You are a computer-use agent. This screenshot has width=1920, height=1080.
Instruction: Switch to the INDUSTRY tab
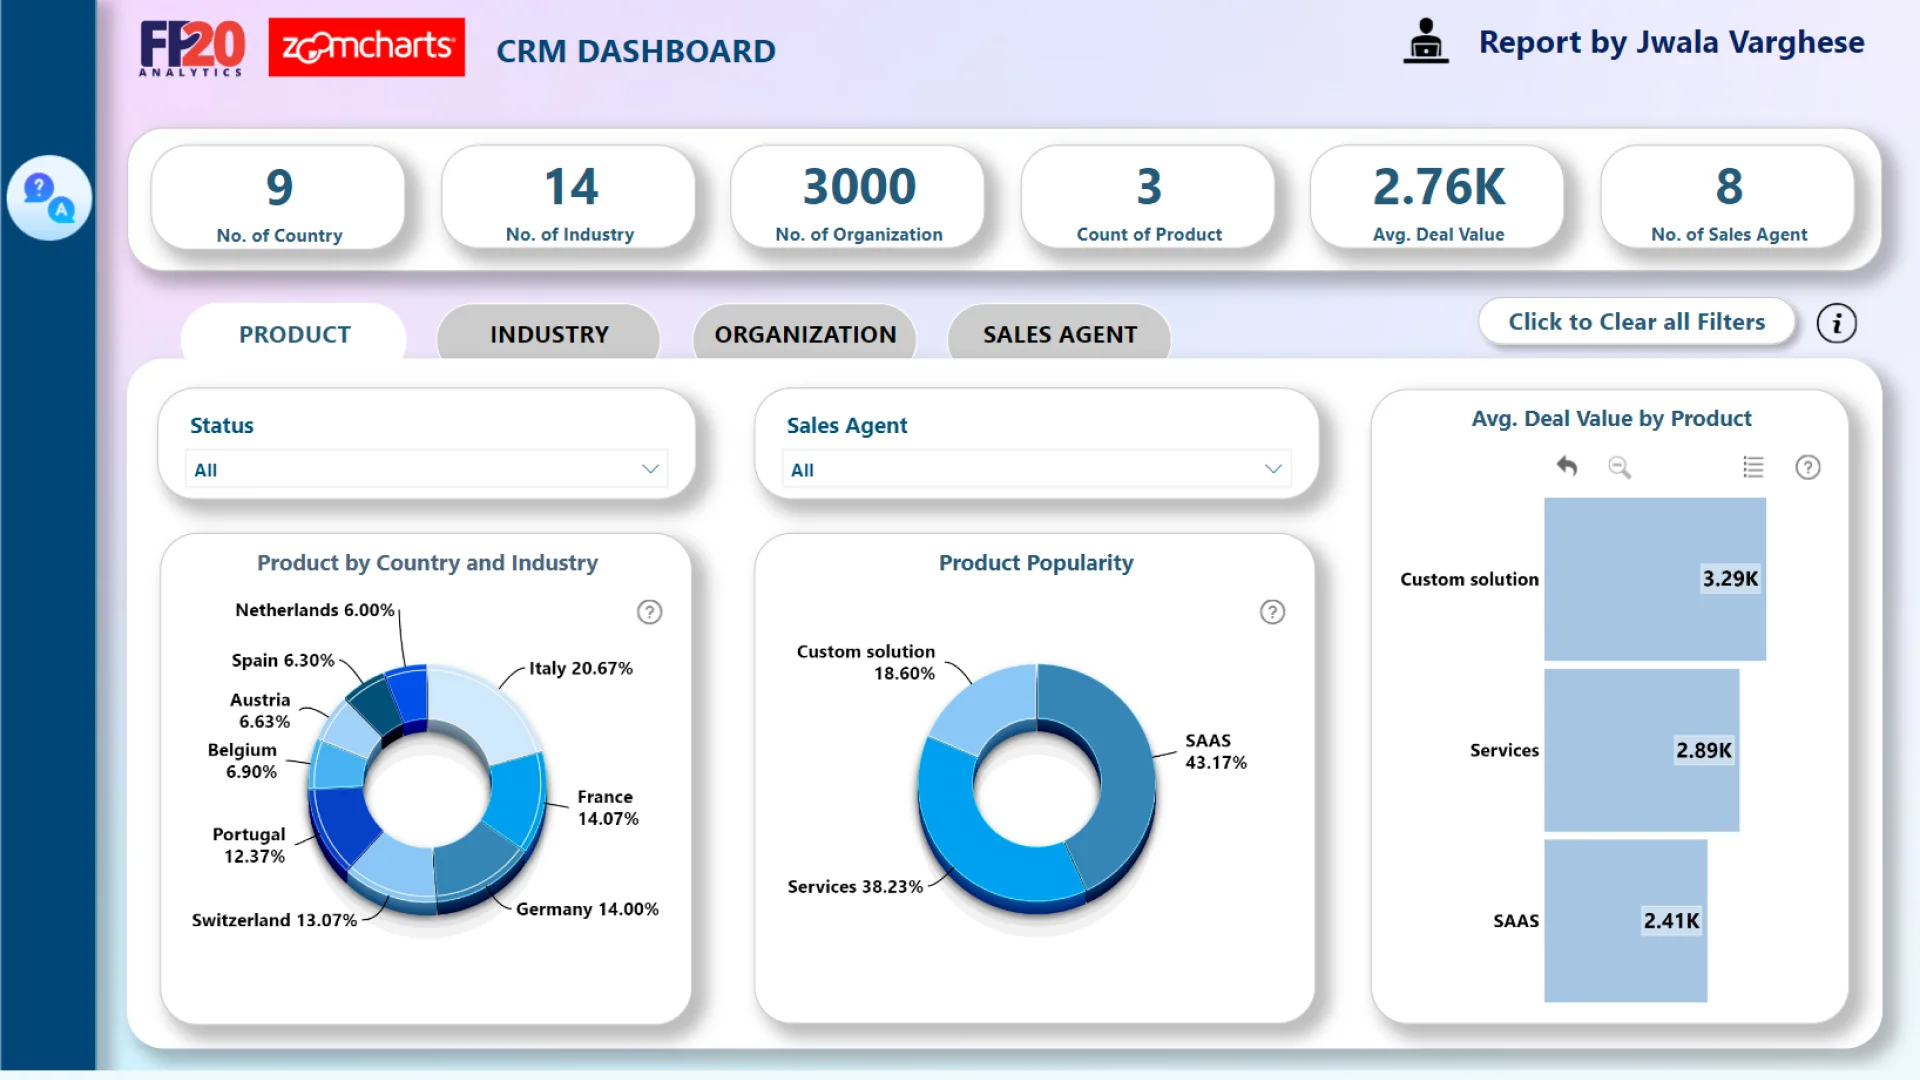pos(549,334)
